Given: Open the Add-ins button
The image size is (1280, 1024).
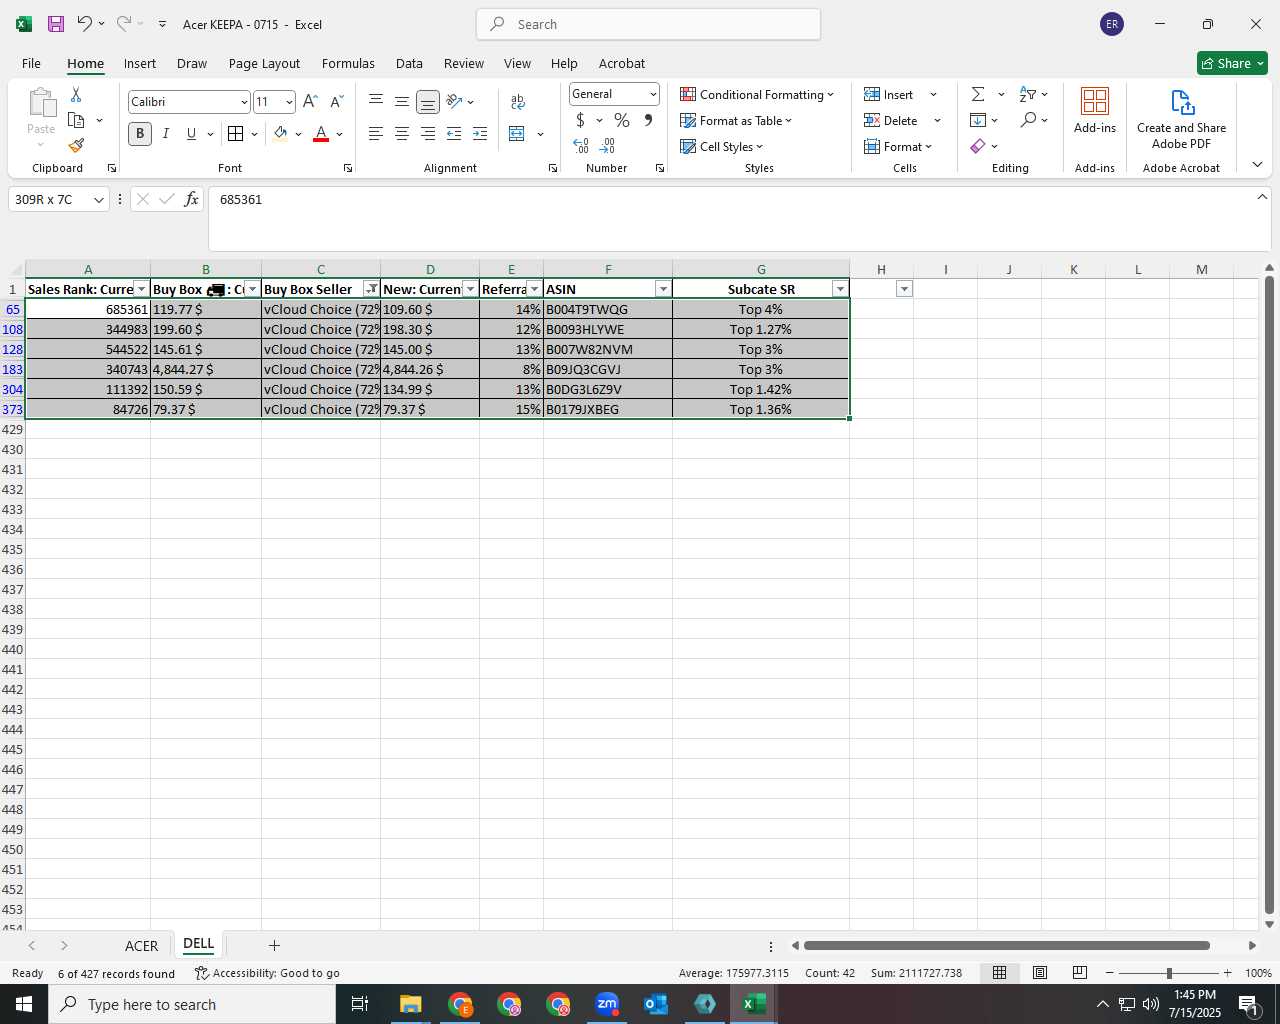Looking at the screenshot, I should [1095, 110].
